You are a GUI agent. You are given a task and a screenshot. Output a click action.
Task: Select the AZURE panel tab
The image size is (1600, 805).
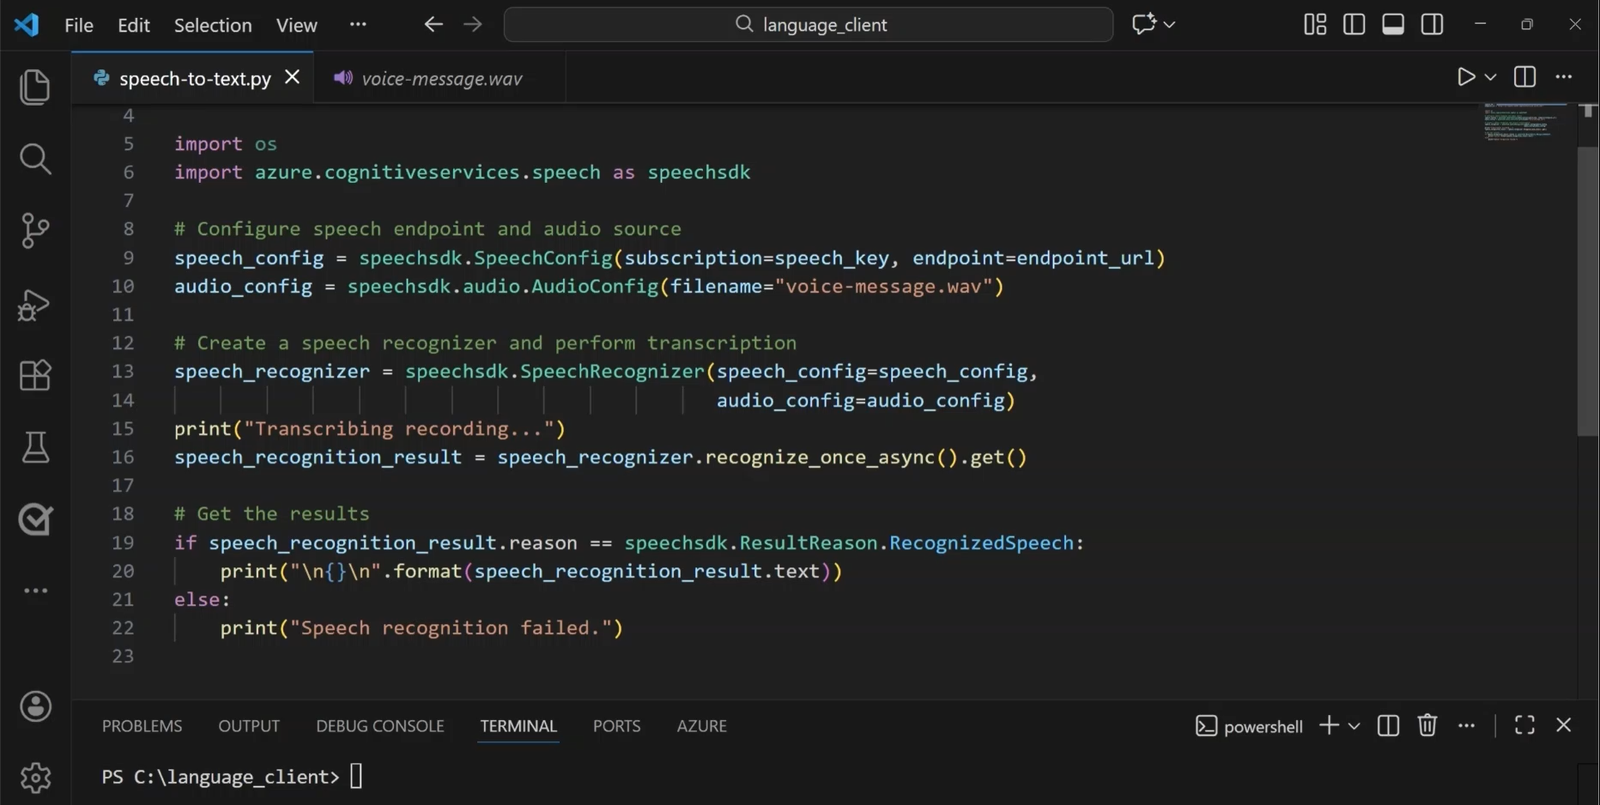pyautogui.click(x=701, y=726)
